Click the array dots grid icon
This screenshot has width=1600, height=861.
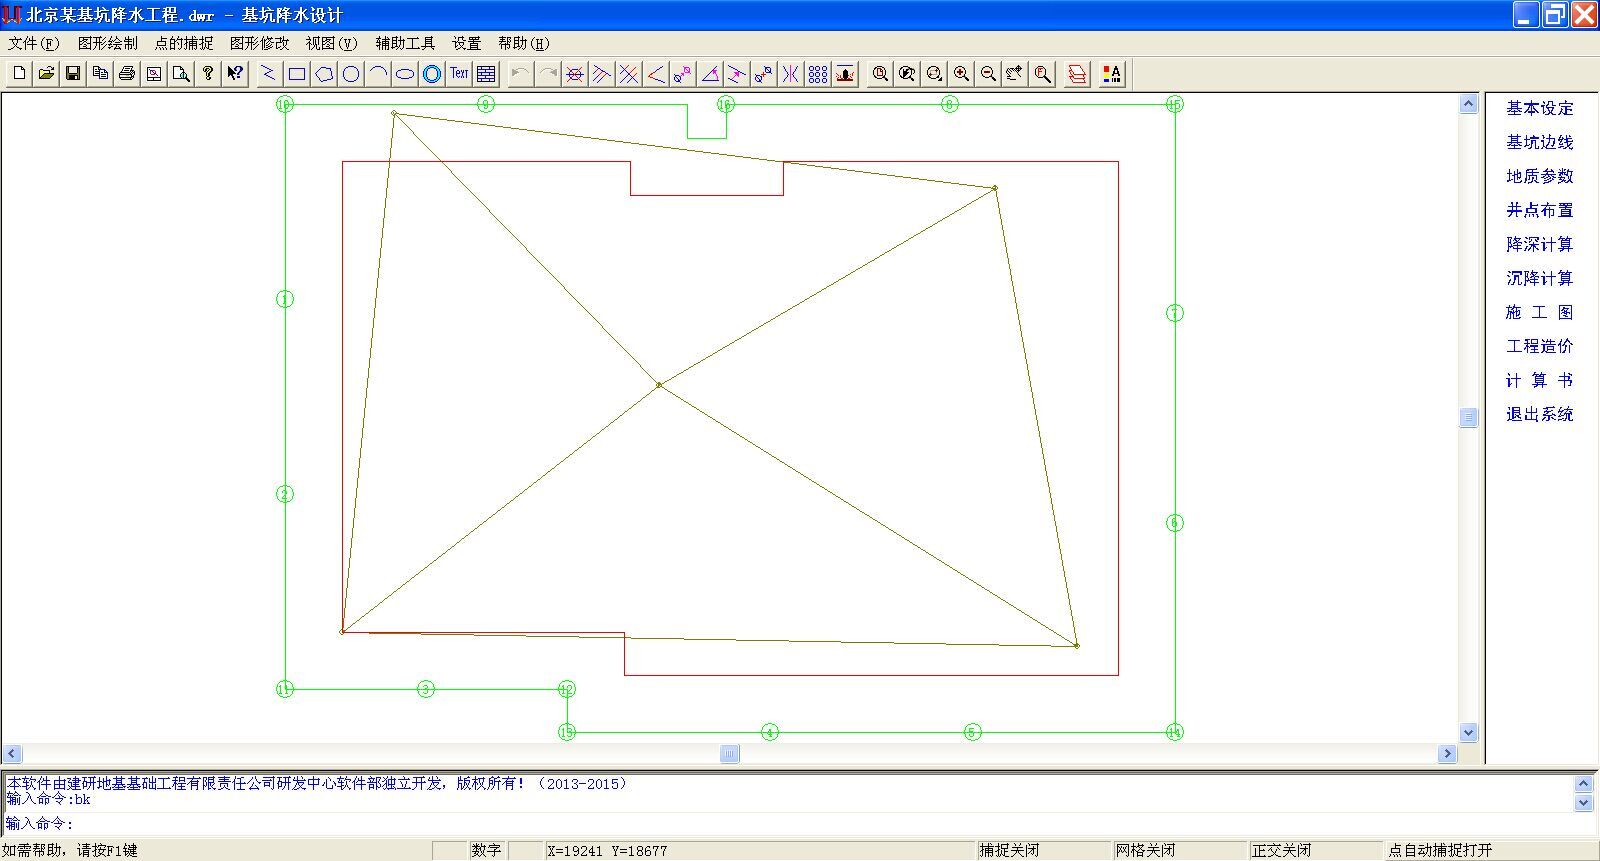tap(818, 74)
